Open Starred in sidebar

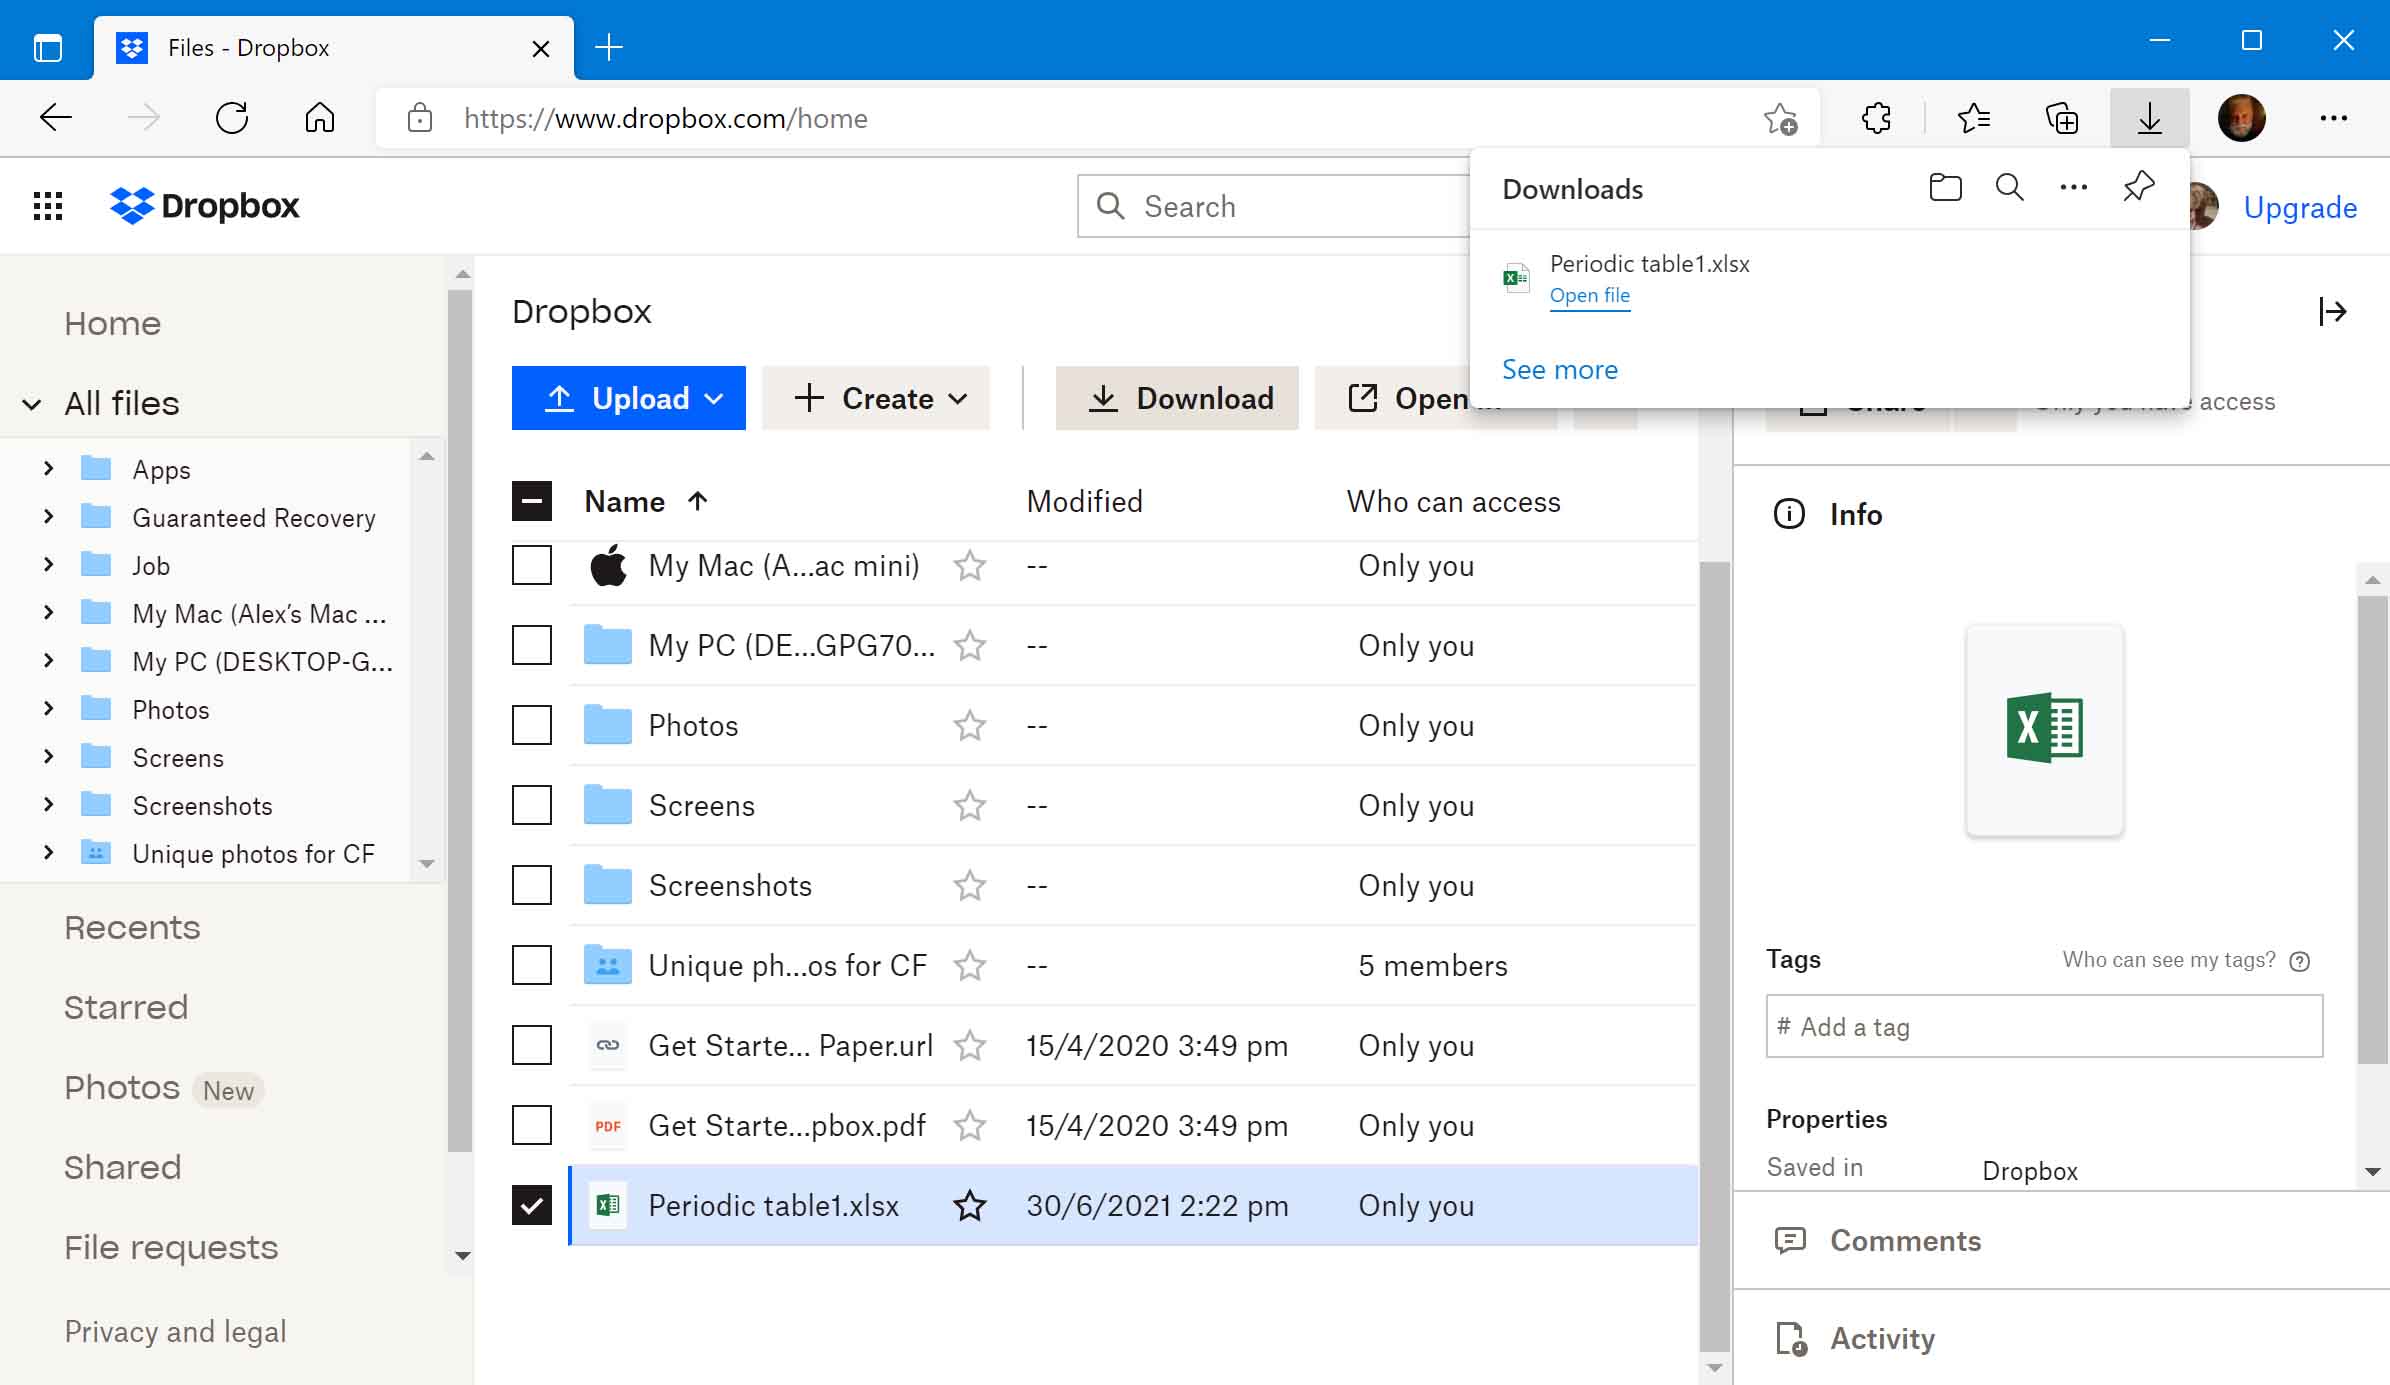[126, 1008]
